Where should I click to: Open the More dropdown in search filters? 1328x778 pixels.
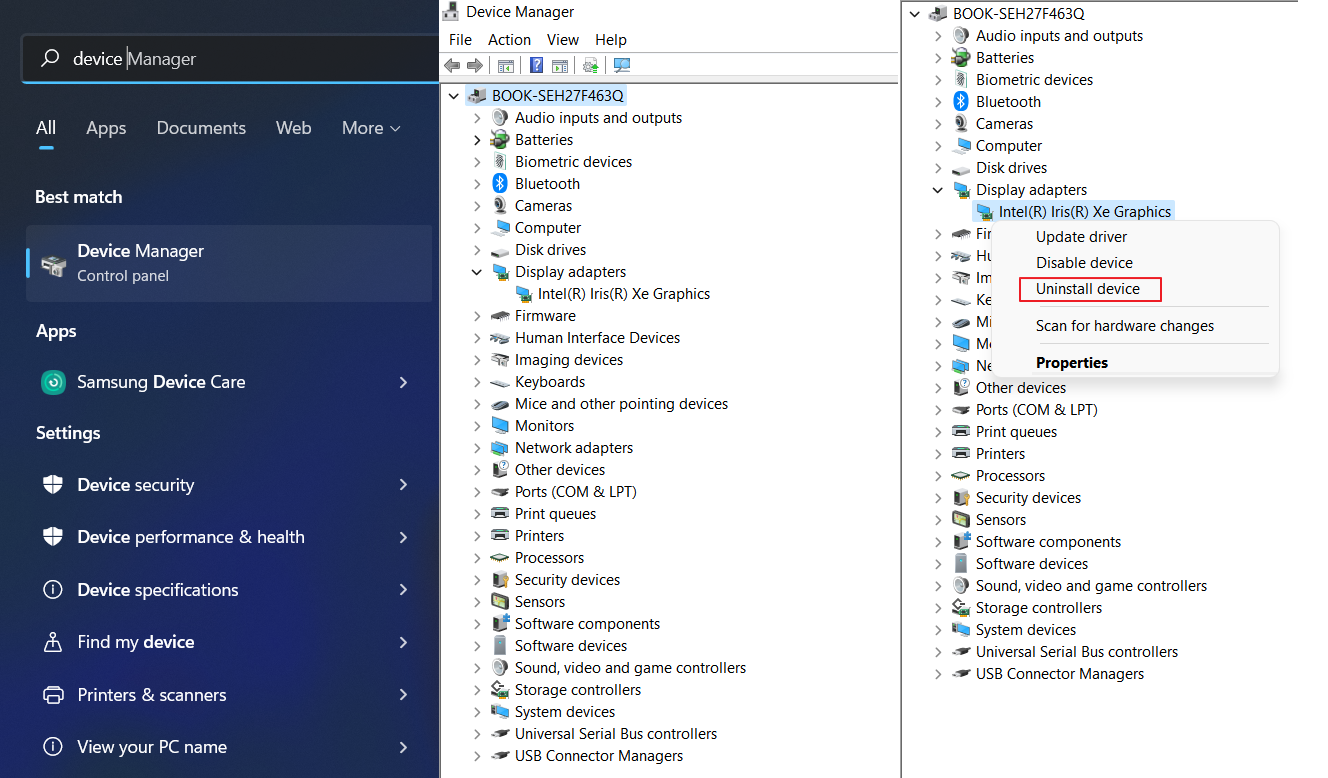point(371,128)
